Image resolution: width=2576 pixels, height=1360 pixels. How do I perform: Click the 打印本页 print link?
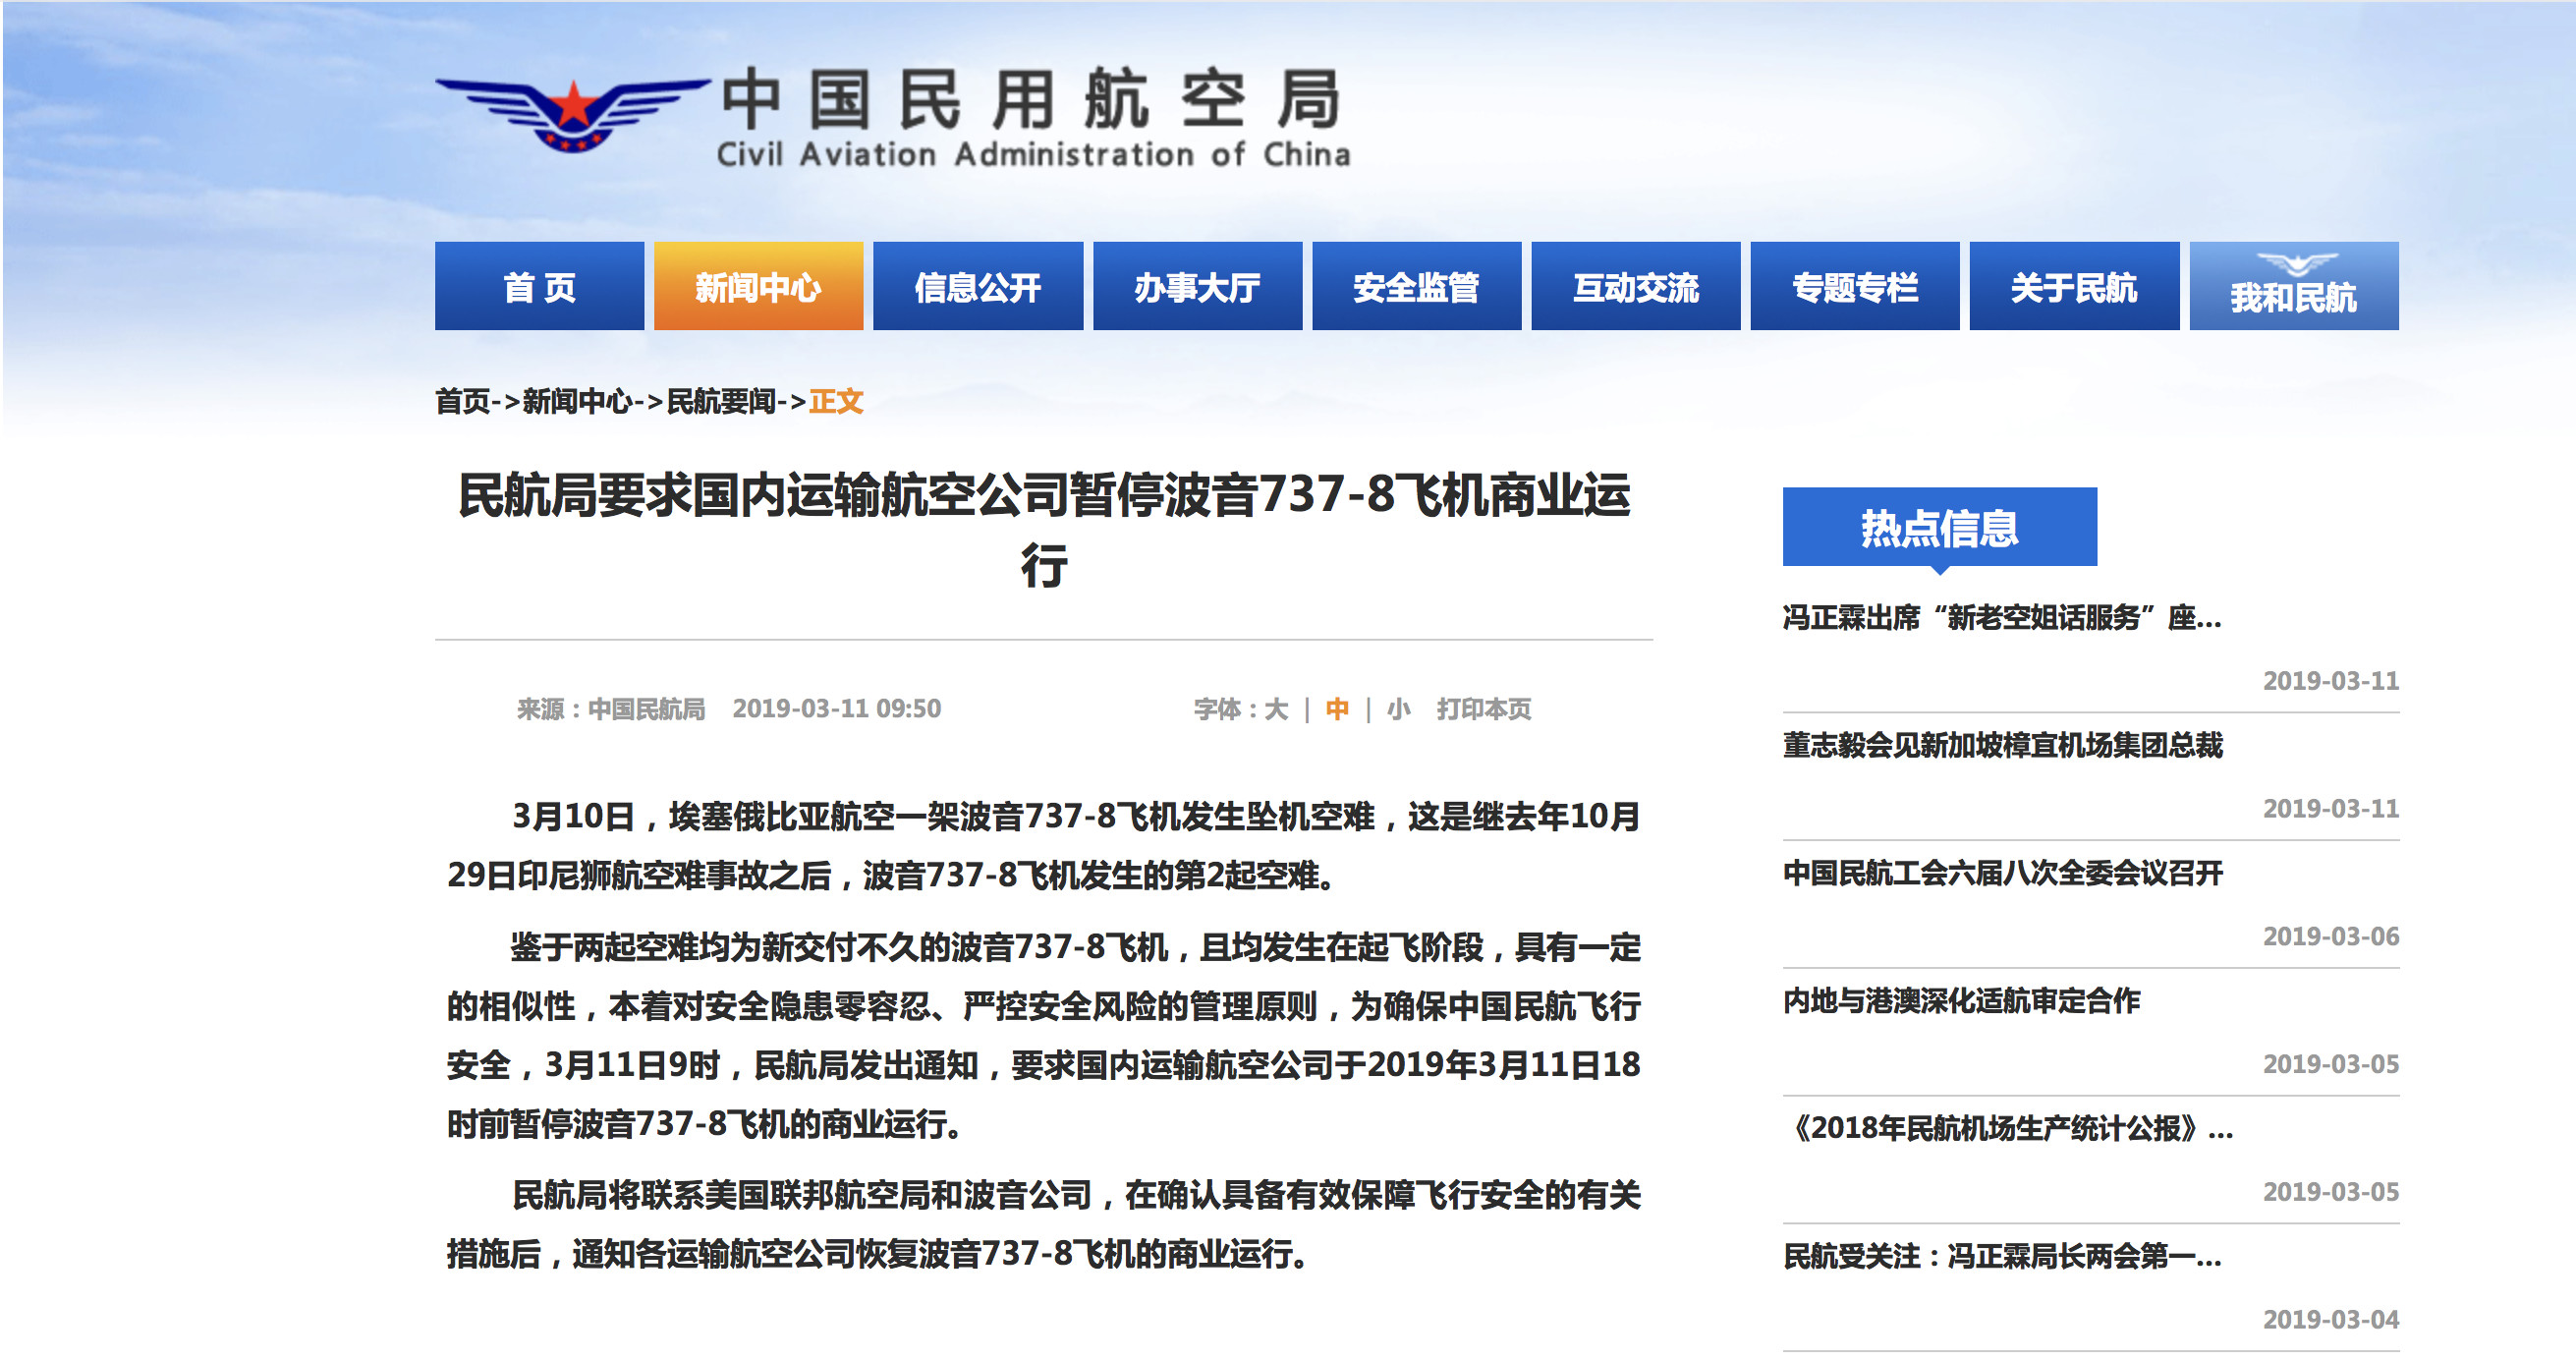[1484, 709]
